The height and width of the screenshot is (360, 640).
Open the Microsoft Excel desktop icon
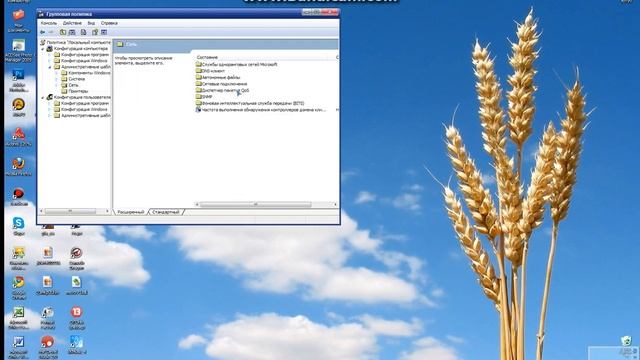(18, 318)
